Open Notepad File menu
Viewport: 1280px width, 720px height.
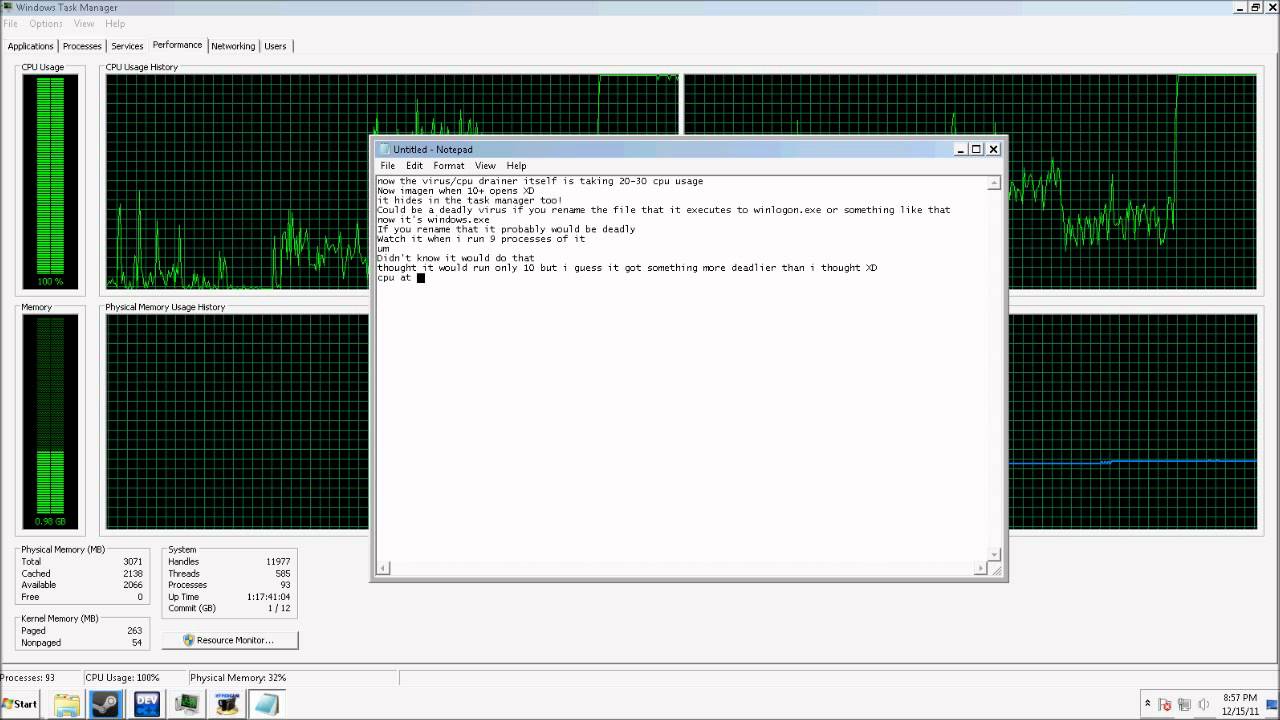coord(387,166)
